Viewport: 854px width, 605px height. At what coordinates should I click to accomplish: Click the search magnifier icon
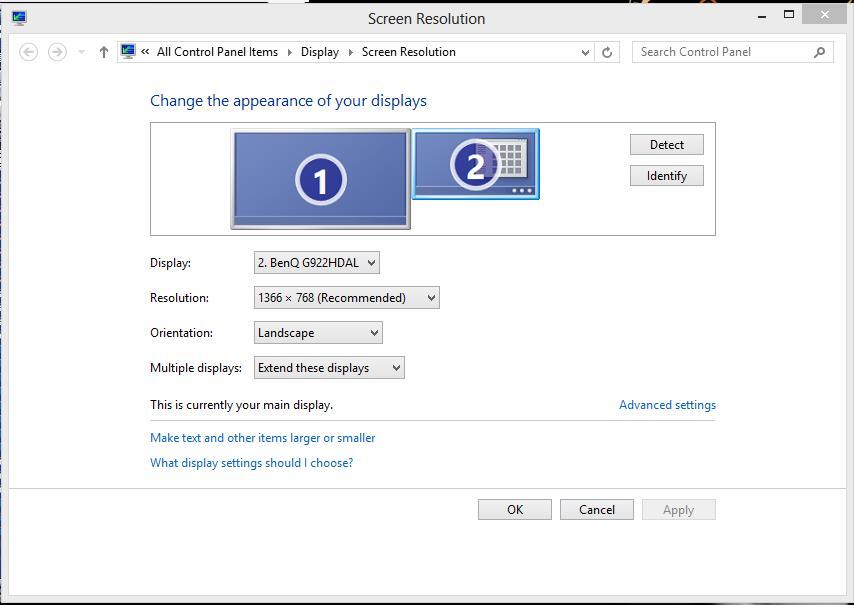coord(819,52)
